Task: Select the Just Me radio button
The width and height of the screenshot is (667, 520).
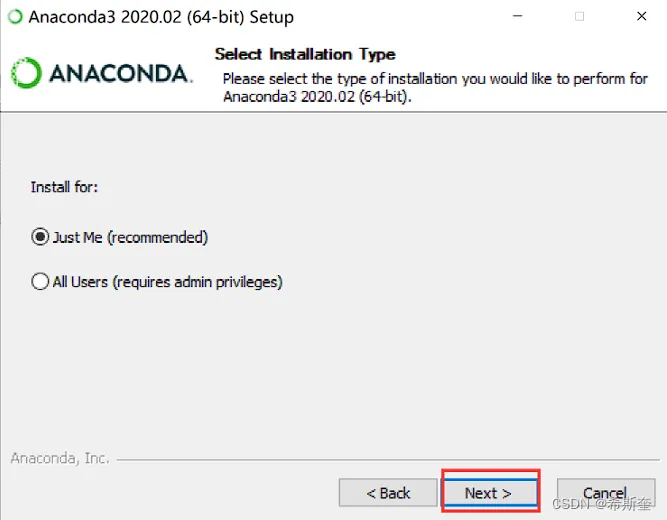Action: tap(40, 237)
